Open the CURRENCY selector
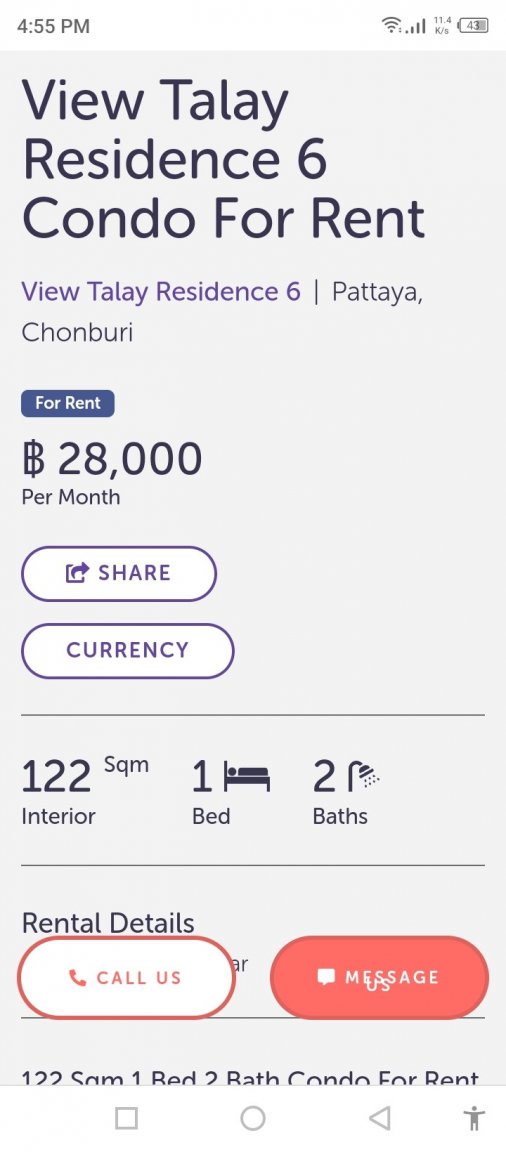The image size is (506, 1152). (128, 650)
